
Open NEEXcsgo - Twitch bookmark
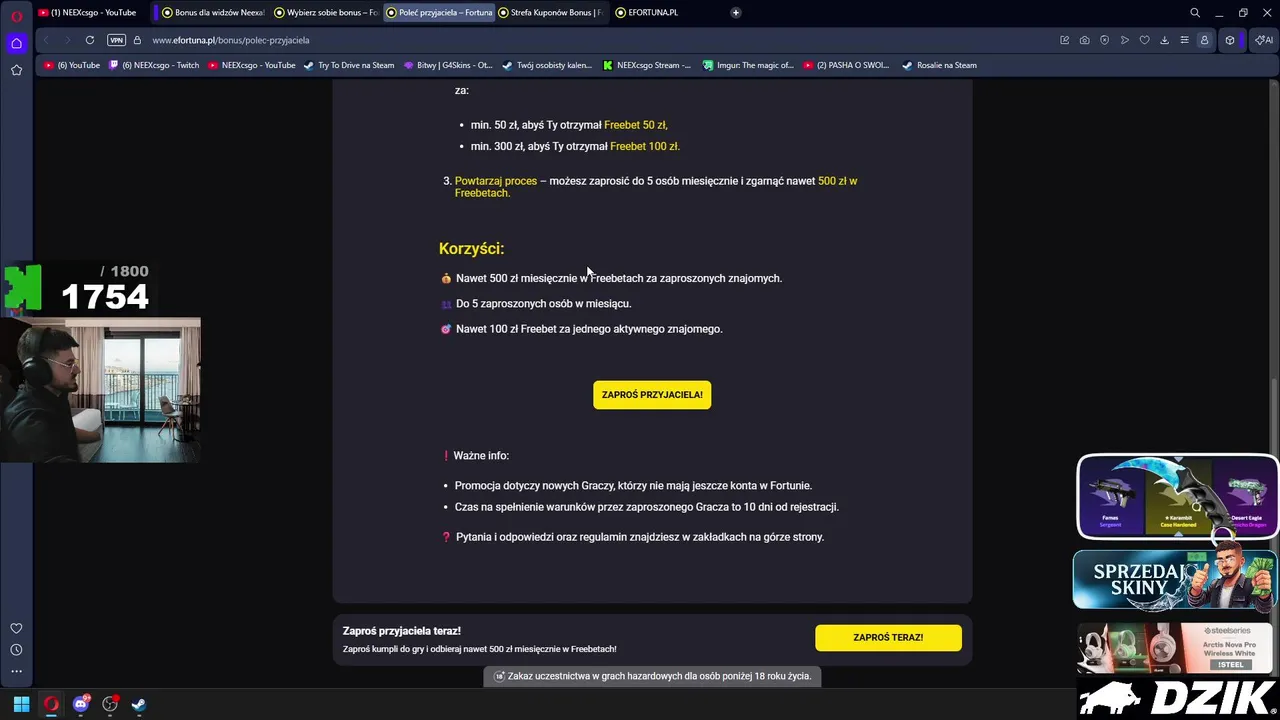[x=154, y=65]
